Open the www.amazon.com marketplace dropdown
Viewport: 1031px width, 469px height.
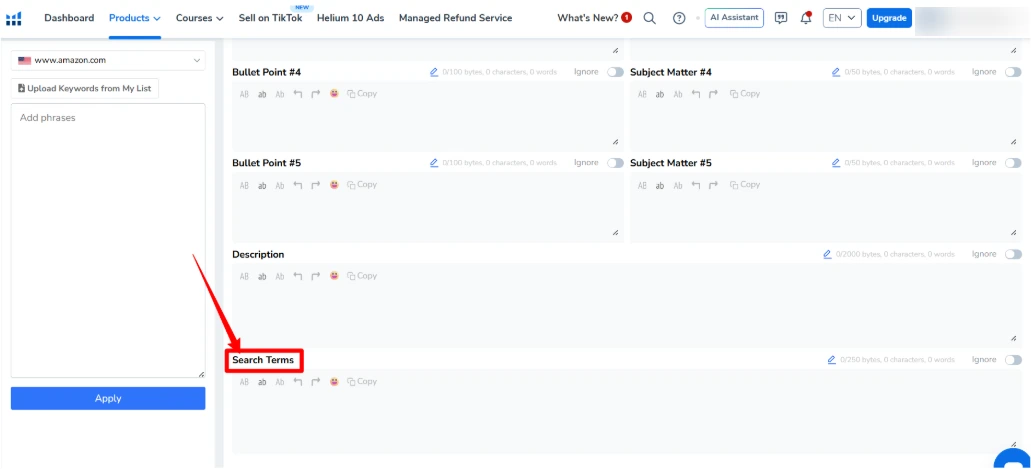coord(108,61)
